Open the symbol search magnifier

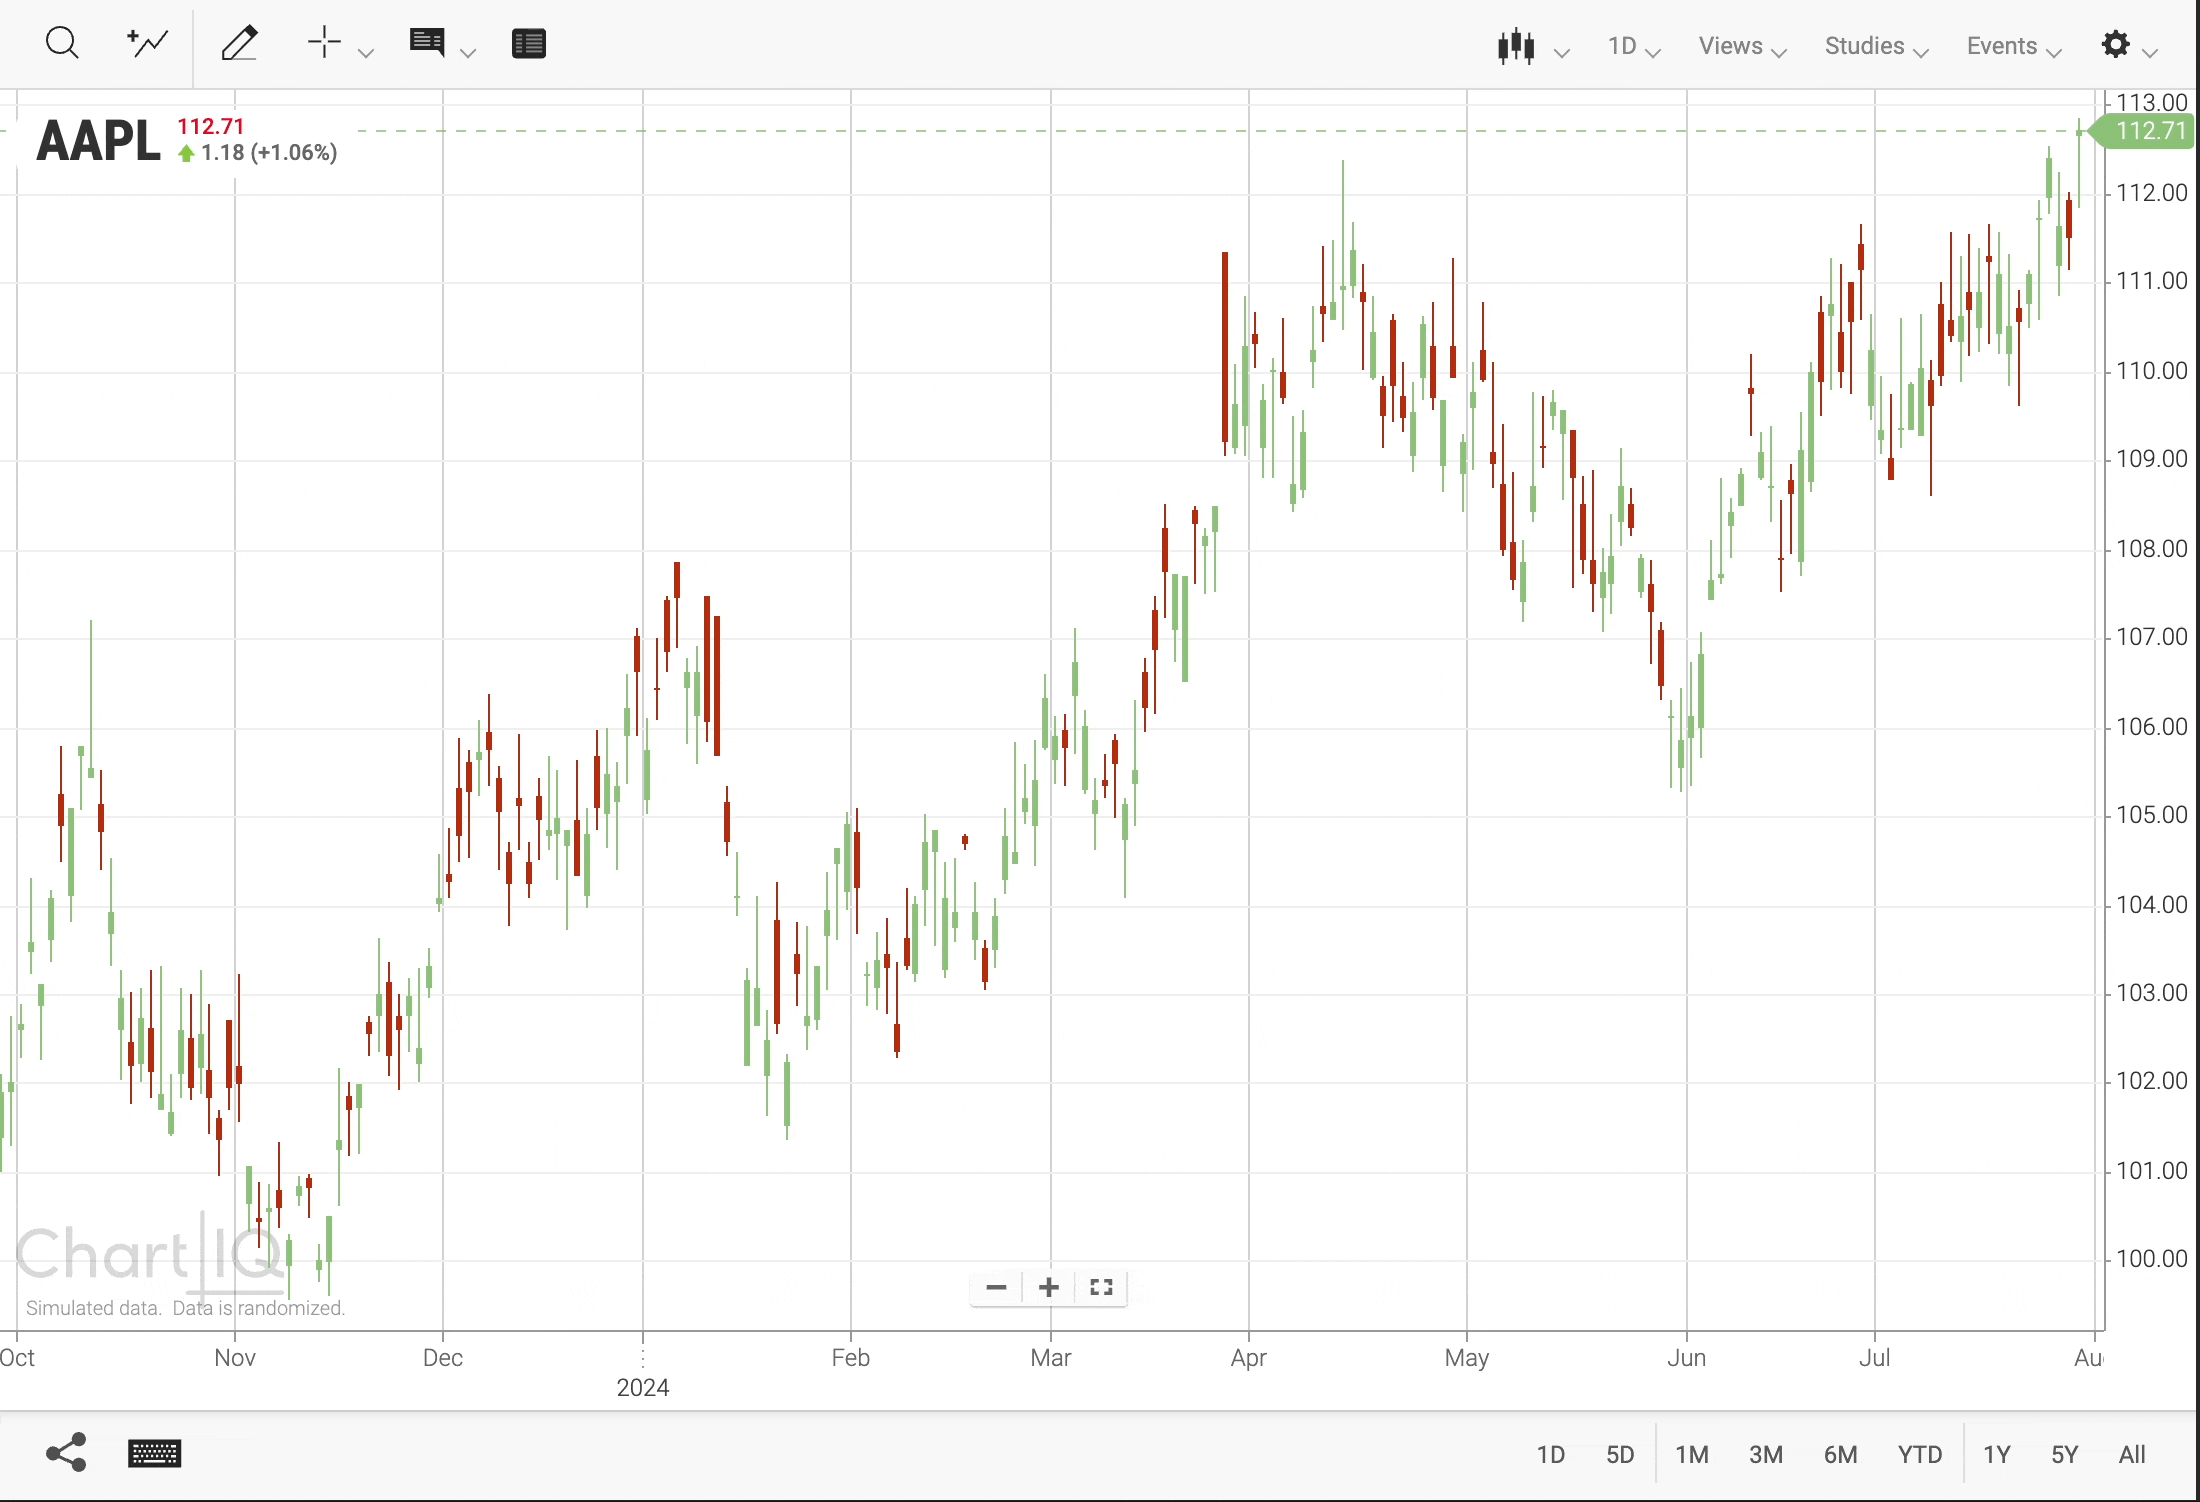(x=62, y=43)
